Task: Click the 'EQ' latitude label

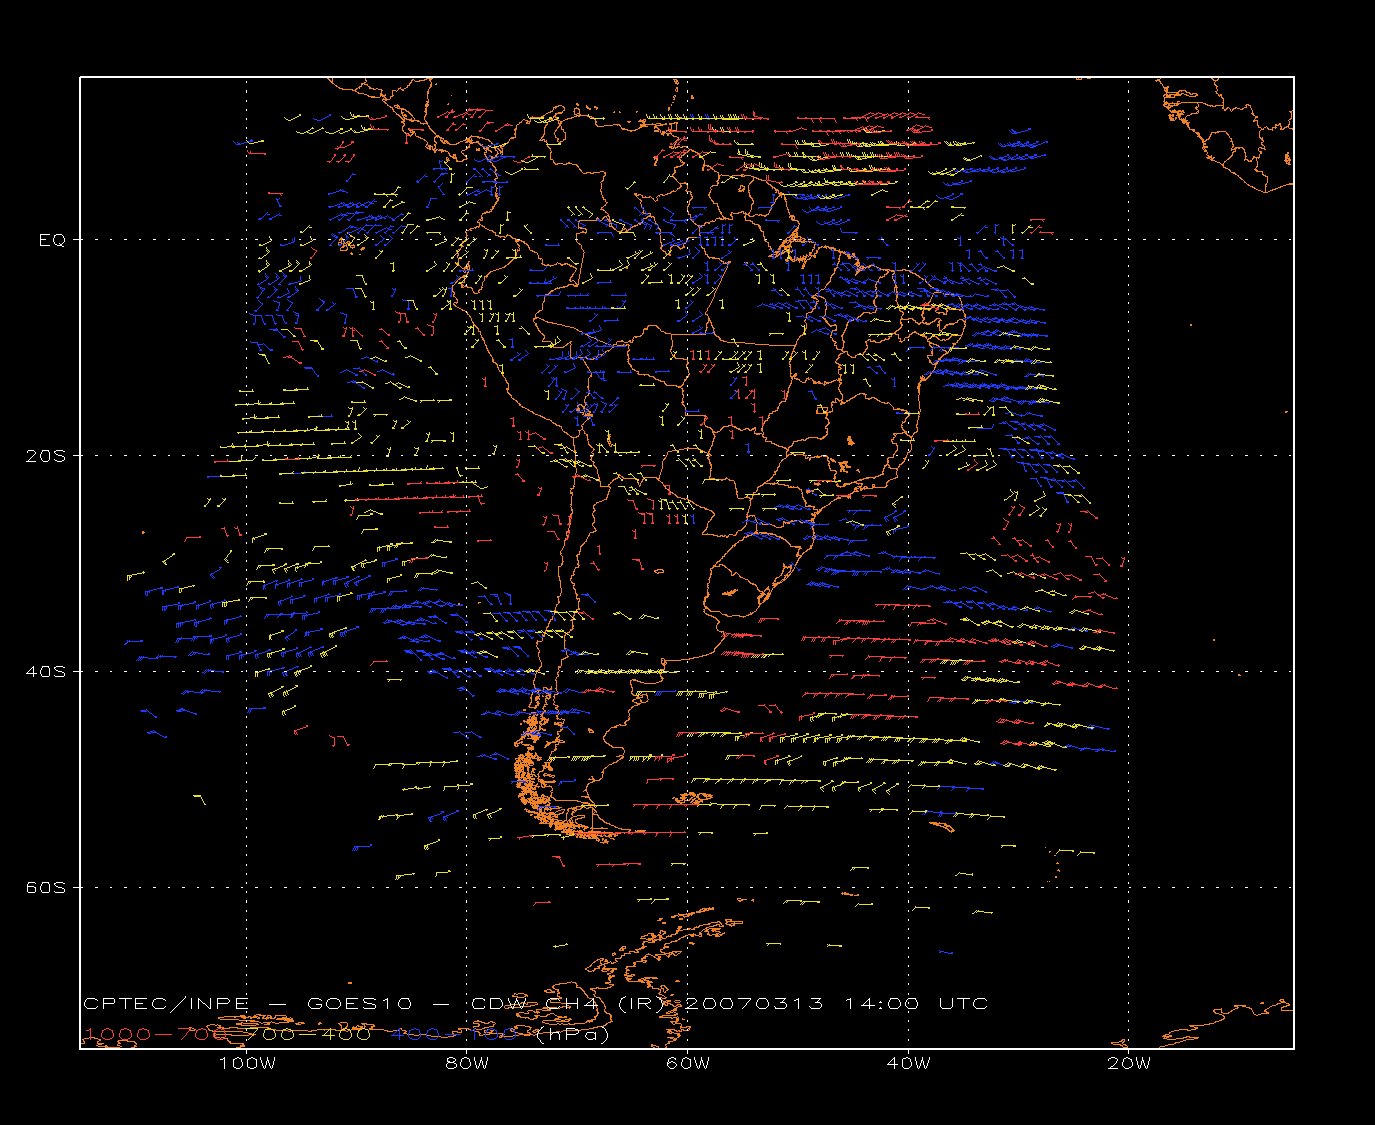Action: click(x=52, y=240)
